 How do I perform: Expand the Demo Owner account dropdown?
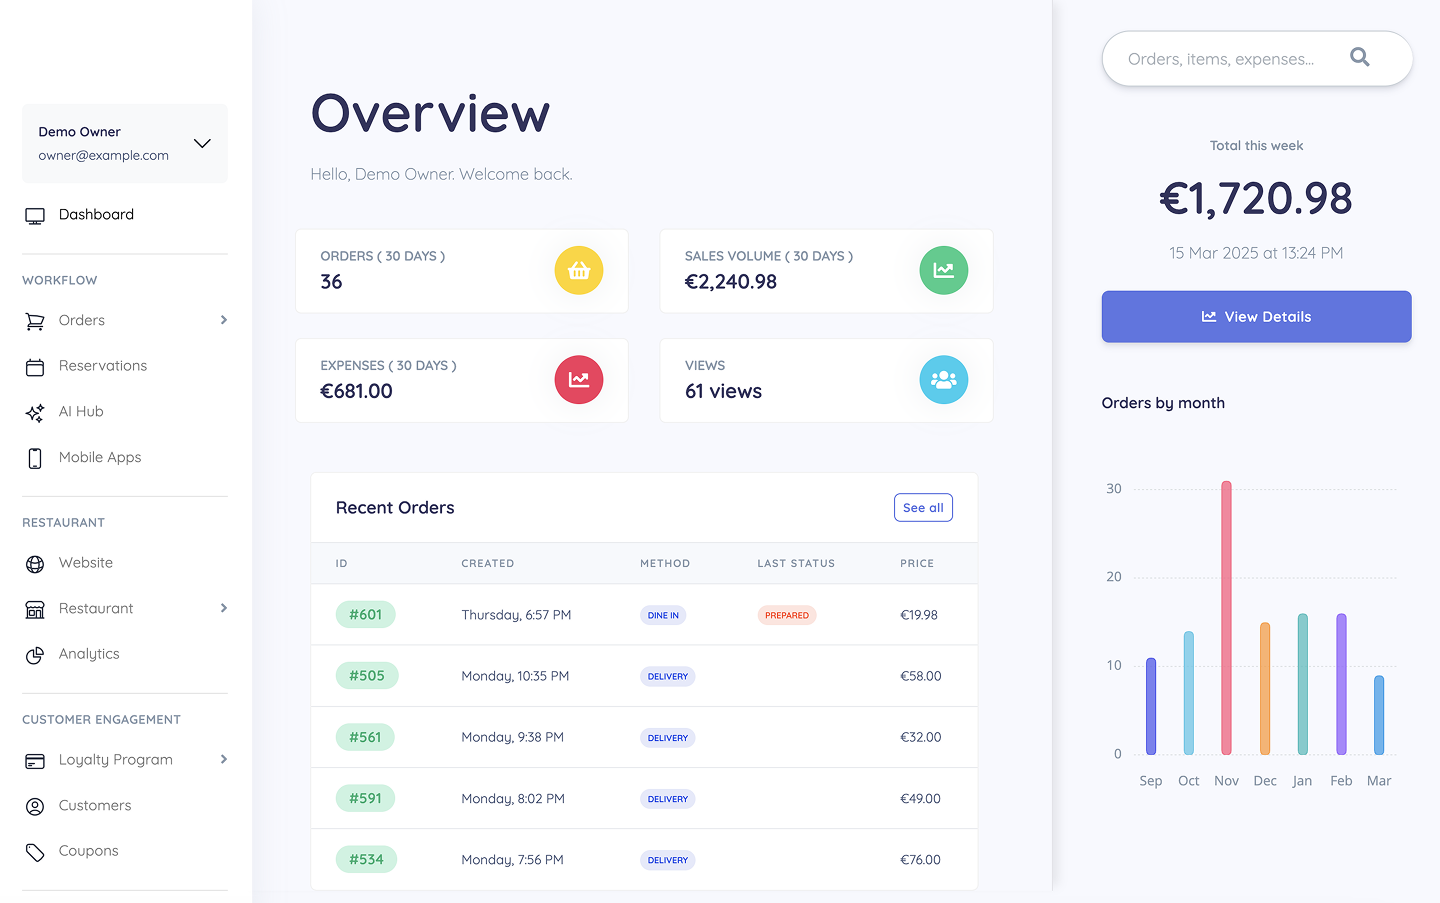tap(202, 143)
